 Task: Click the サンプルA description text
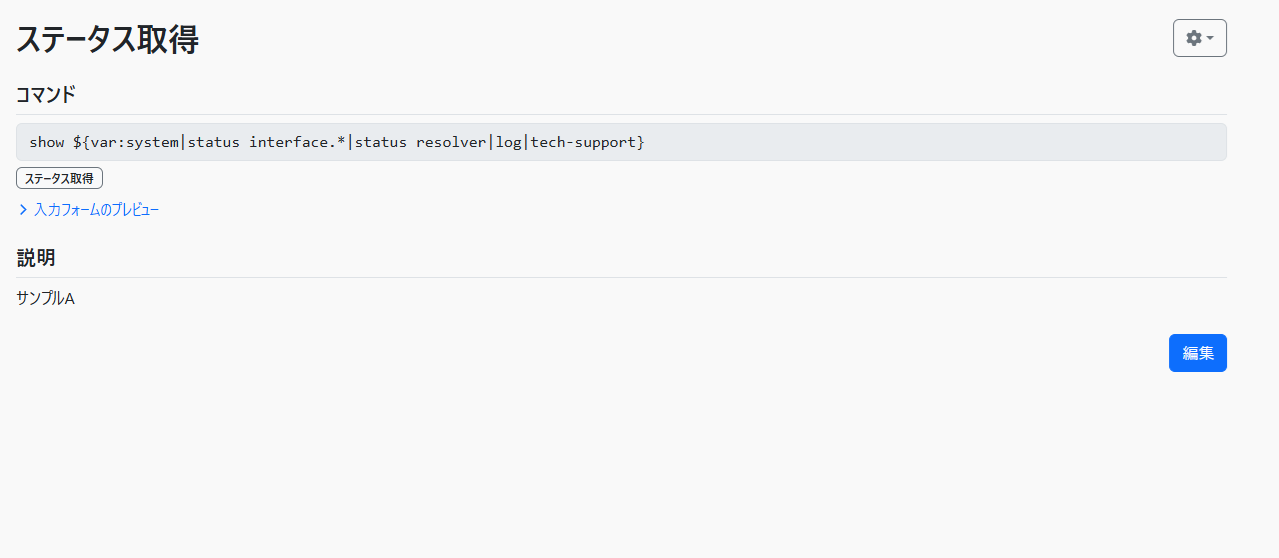(46, 298)
